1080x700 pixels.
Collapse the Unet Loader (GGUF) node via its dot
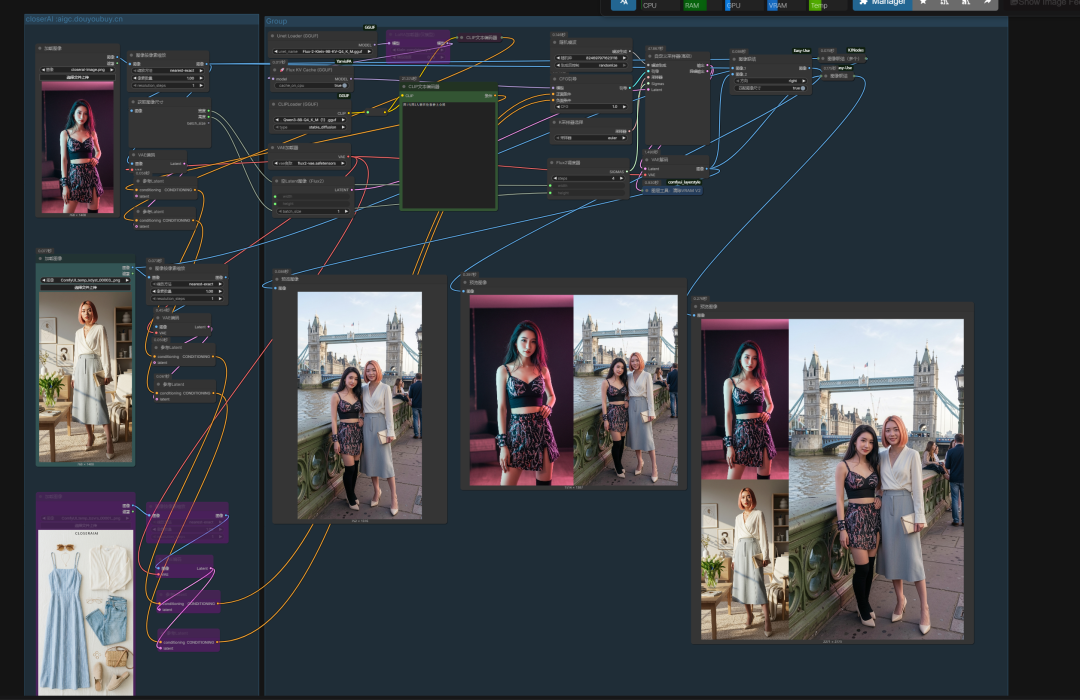(x=273, y=36)
